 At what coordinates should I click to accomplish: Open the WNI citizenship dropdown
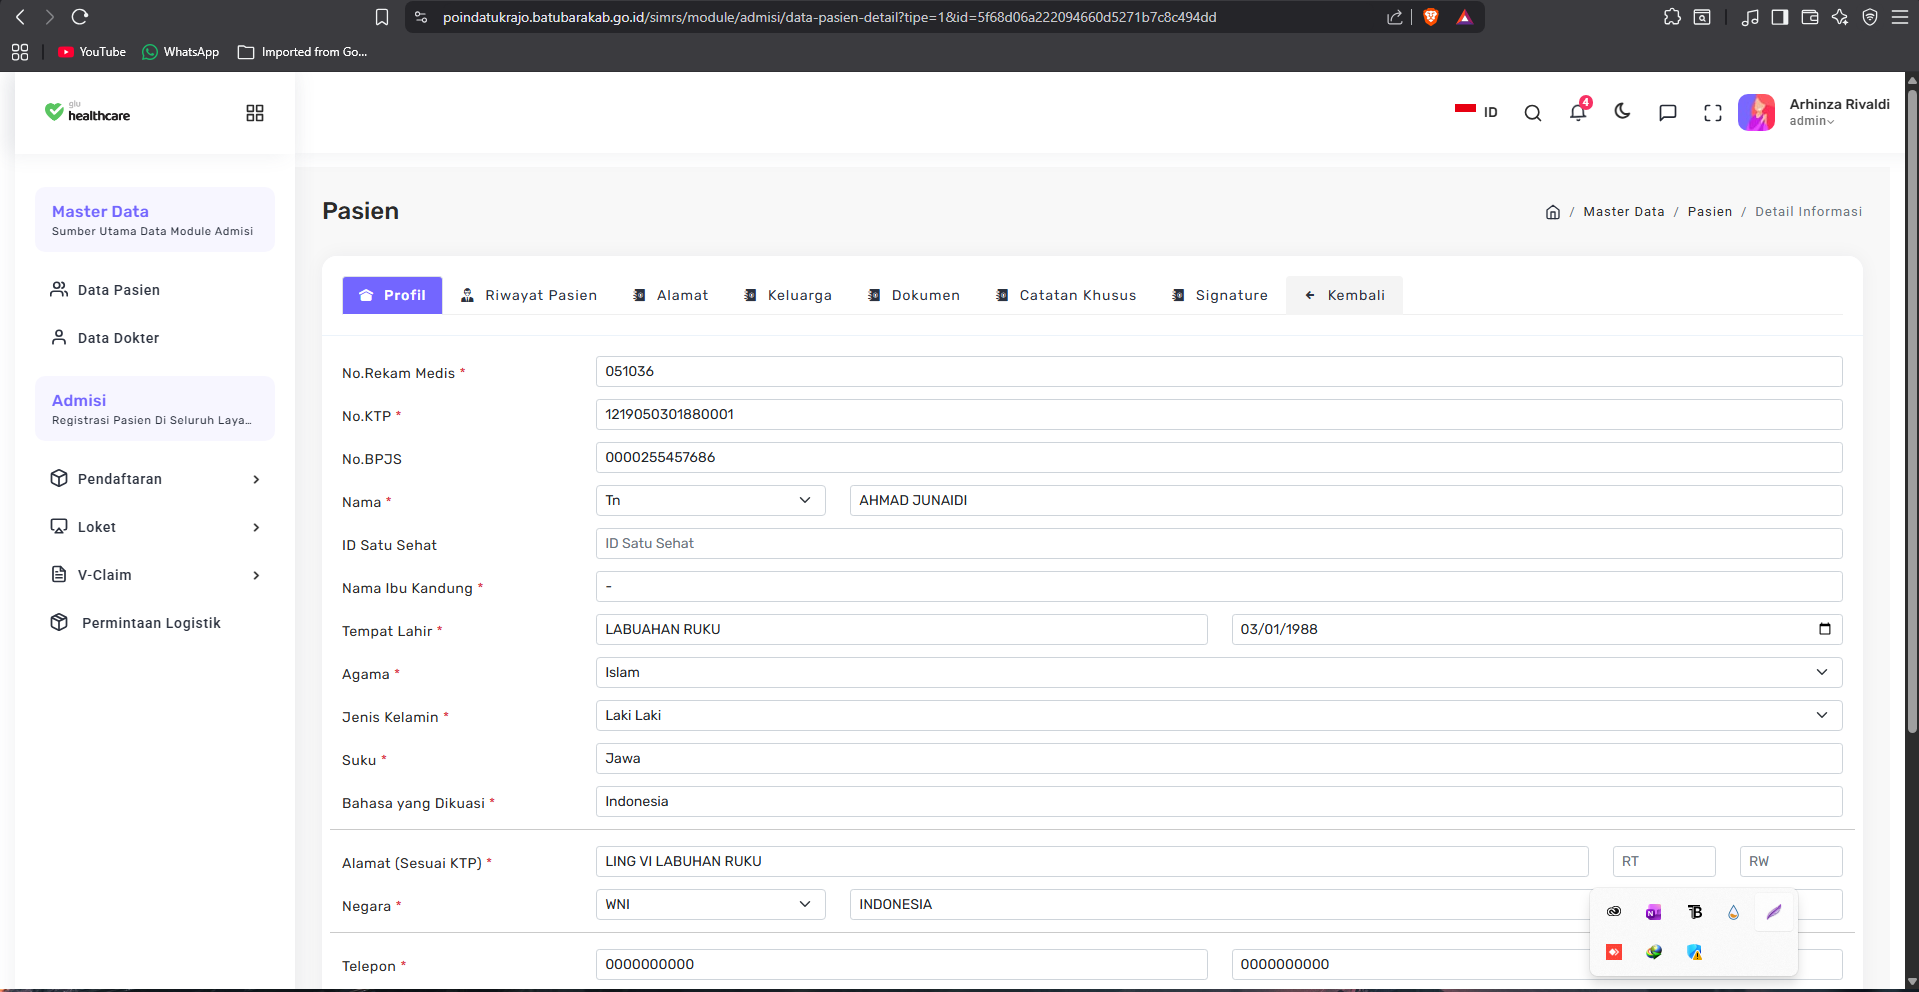711,905
